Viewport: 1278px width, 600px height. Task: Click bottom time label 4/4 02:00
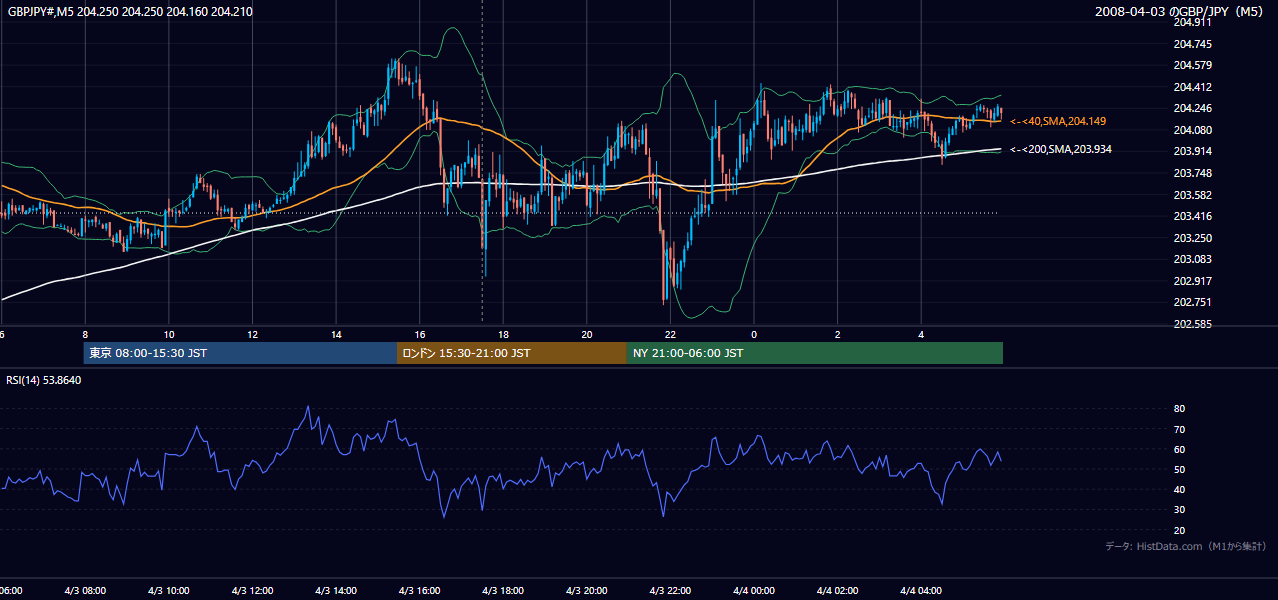click(837, 591)
